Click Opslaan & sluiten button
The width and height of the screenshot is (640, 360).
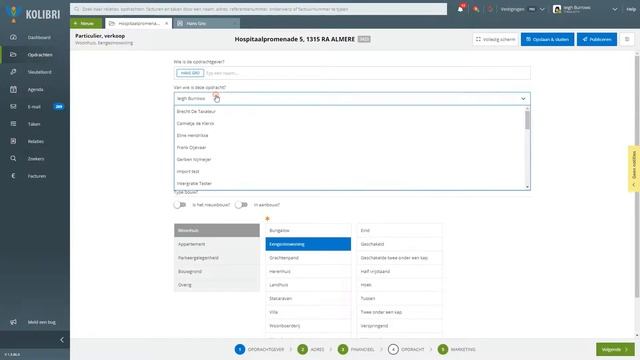tap(547, 39)
